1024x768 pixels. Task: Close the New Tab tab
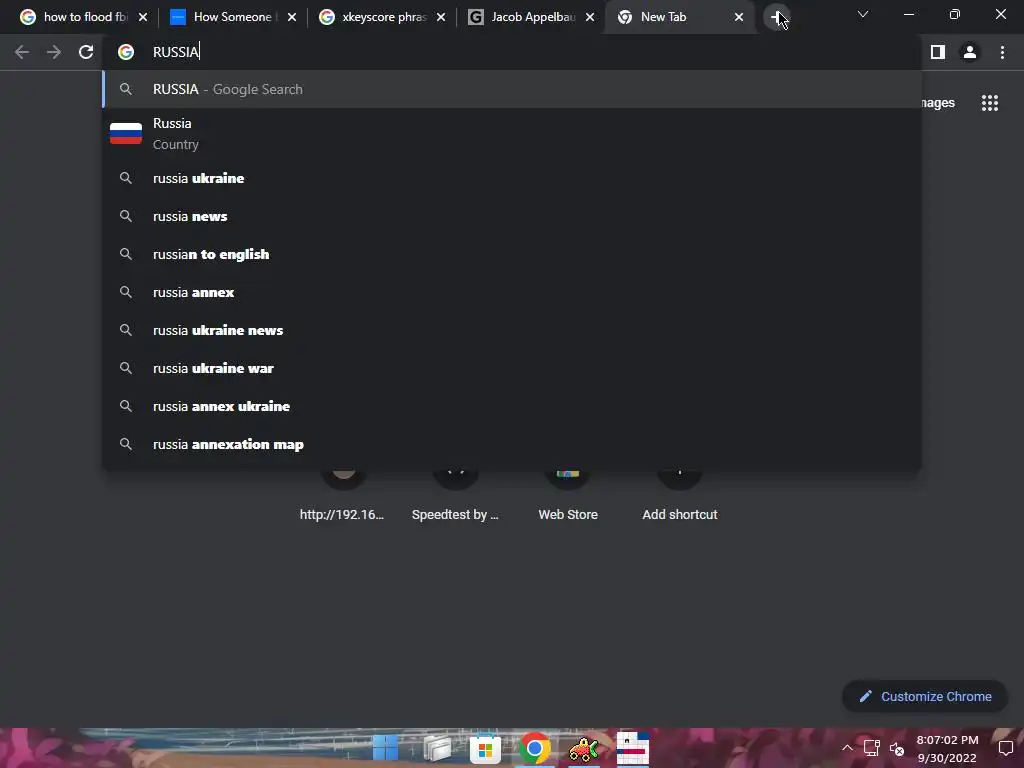click(739, 17)
